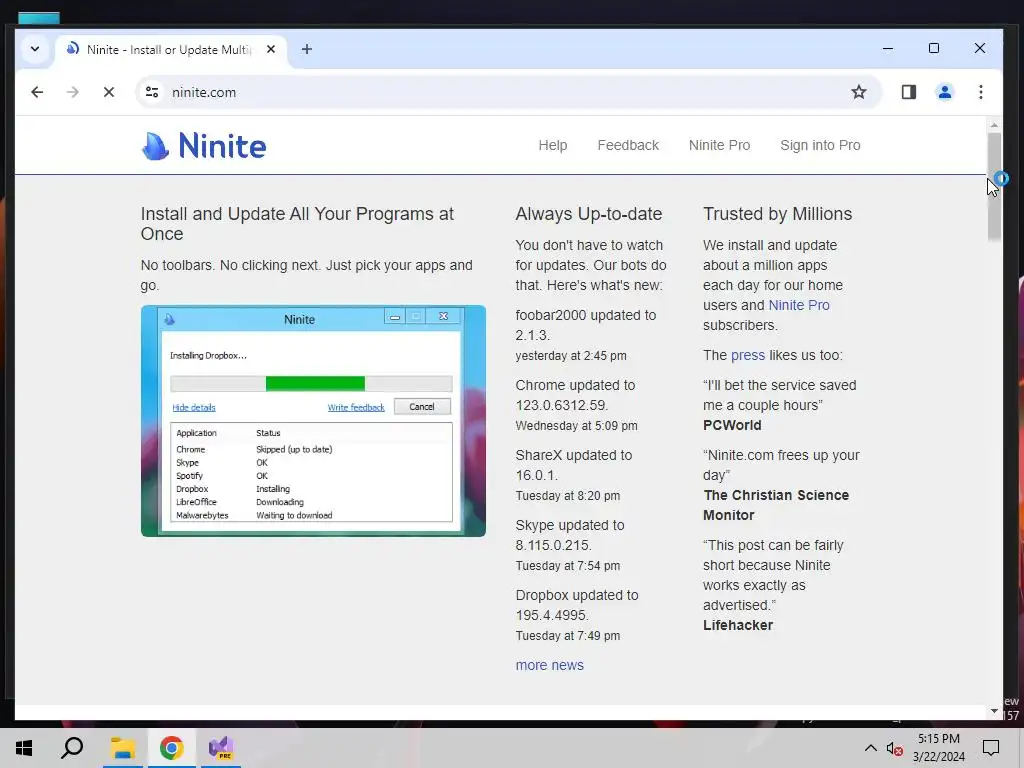Open a new browser tab
This screenshot has height=768, width=1024.
click(x=306, y=49)
